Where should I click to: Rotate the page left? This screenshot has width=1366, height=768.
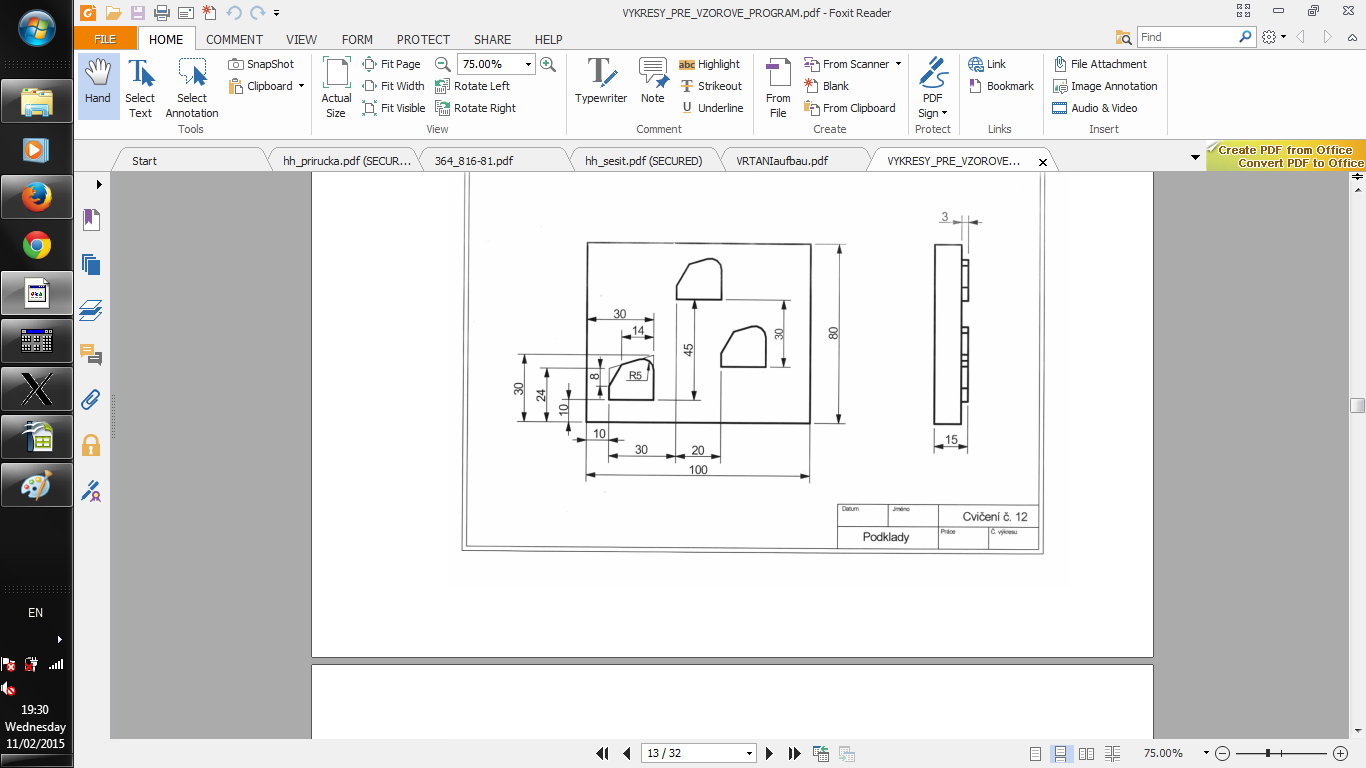point(473,86)
